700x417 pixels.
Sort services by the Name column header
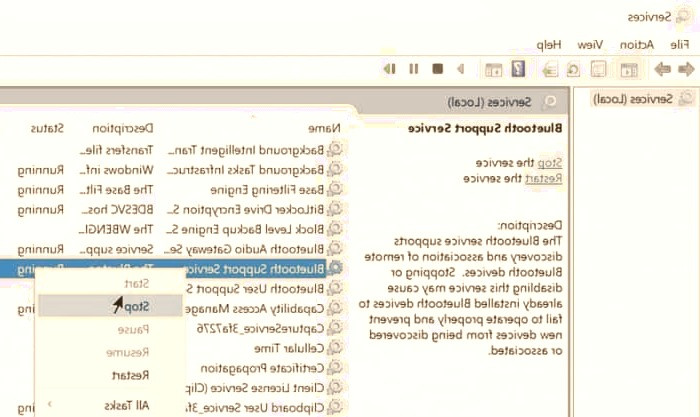coord(324,128)
